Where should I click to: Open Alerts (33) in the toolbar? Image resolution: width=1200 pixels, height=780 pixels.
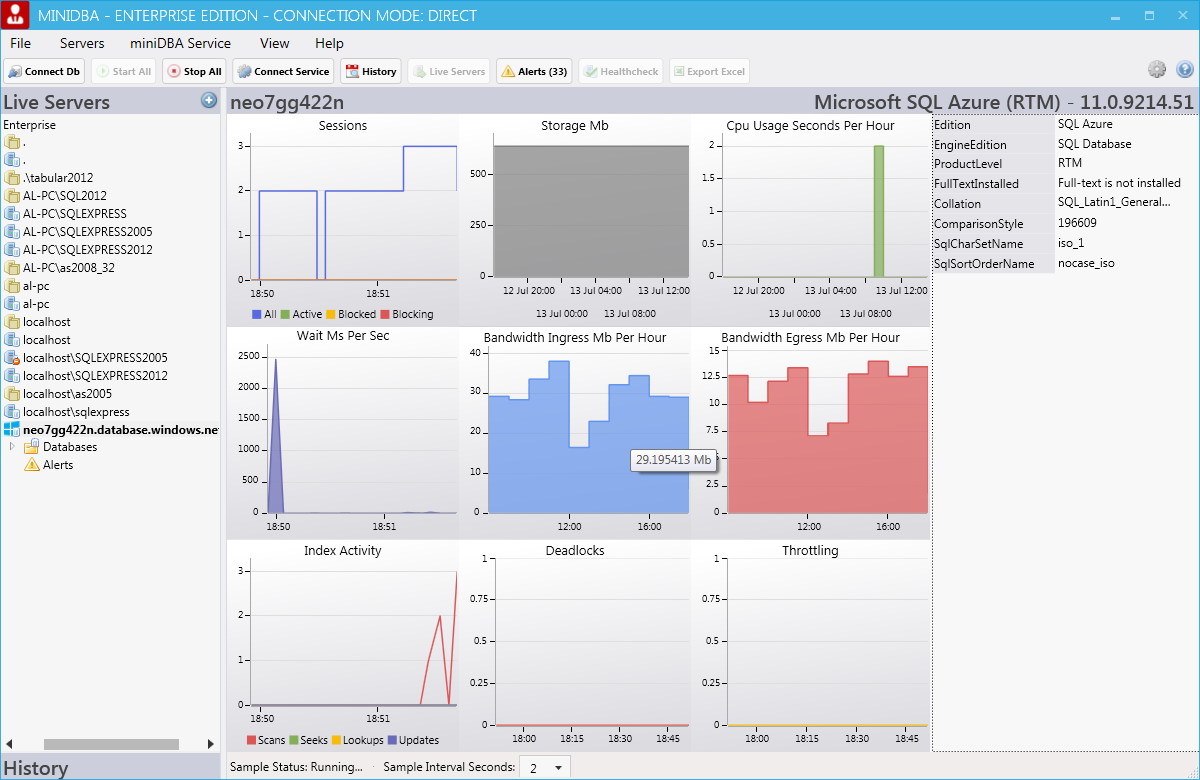click(534, 71)
